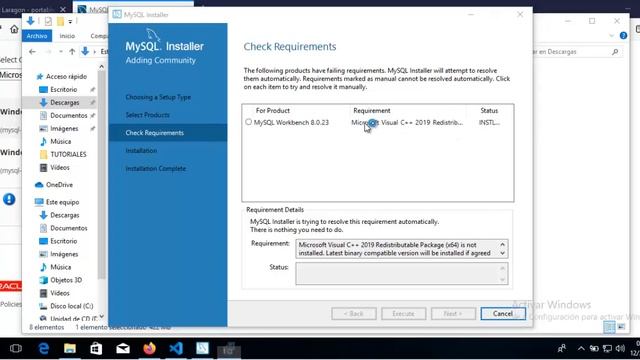Open Imágenes under Este equipo

(x=59, y=254)
